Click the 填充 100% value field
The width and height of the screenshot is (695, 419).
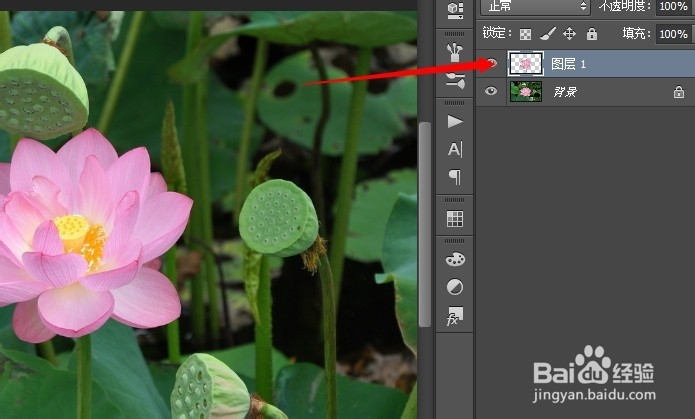pos(674,34)
